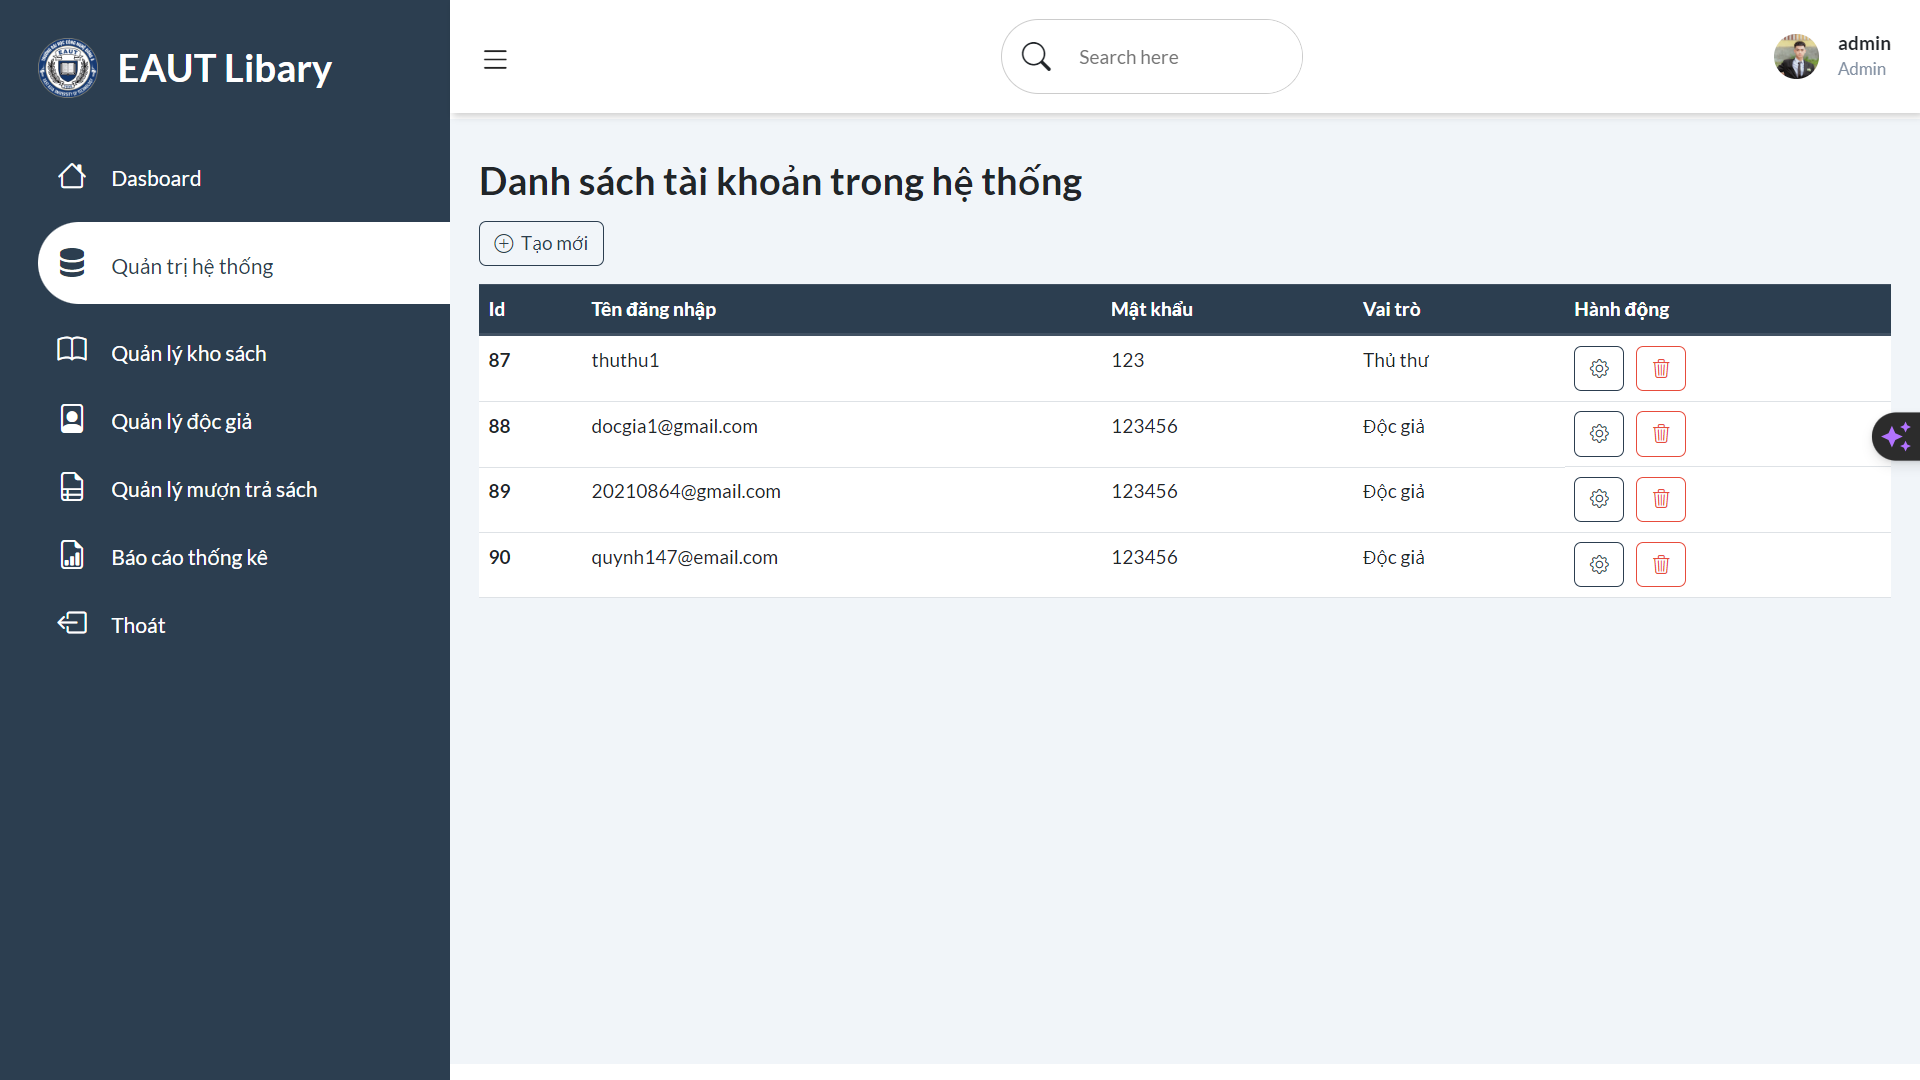Open the Quản lý mượn trả sách section
The image size is (1920, 1080).
[214, 488]
